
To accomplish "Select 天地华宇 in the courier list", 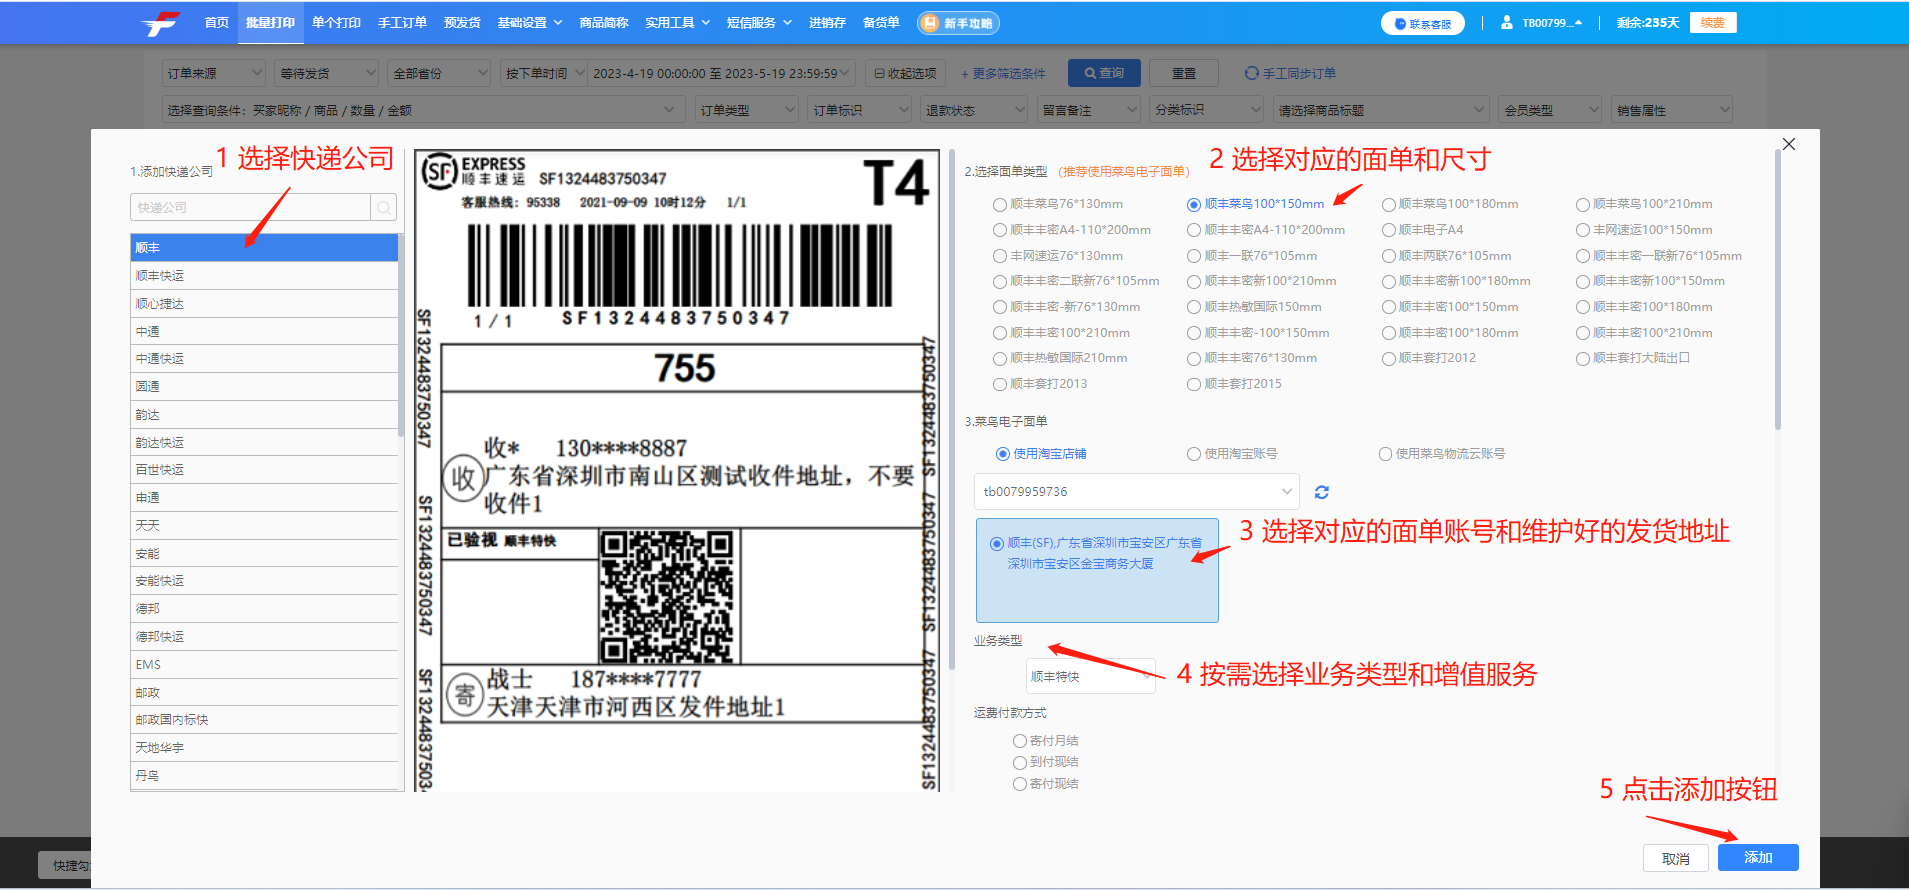I will coord(264,748).
